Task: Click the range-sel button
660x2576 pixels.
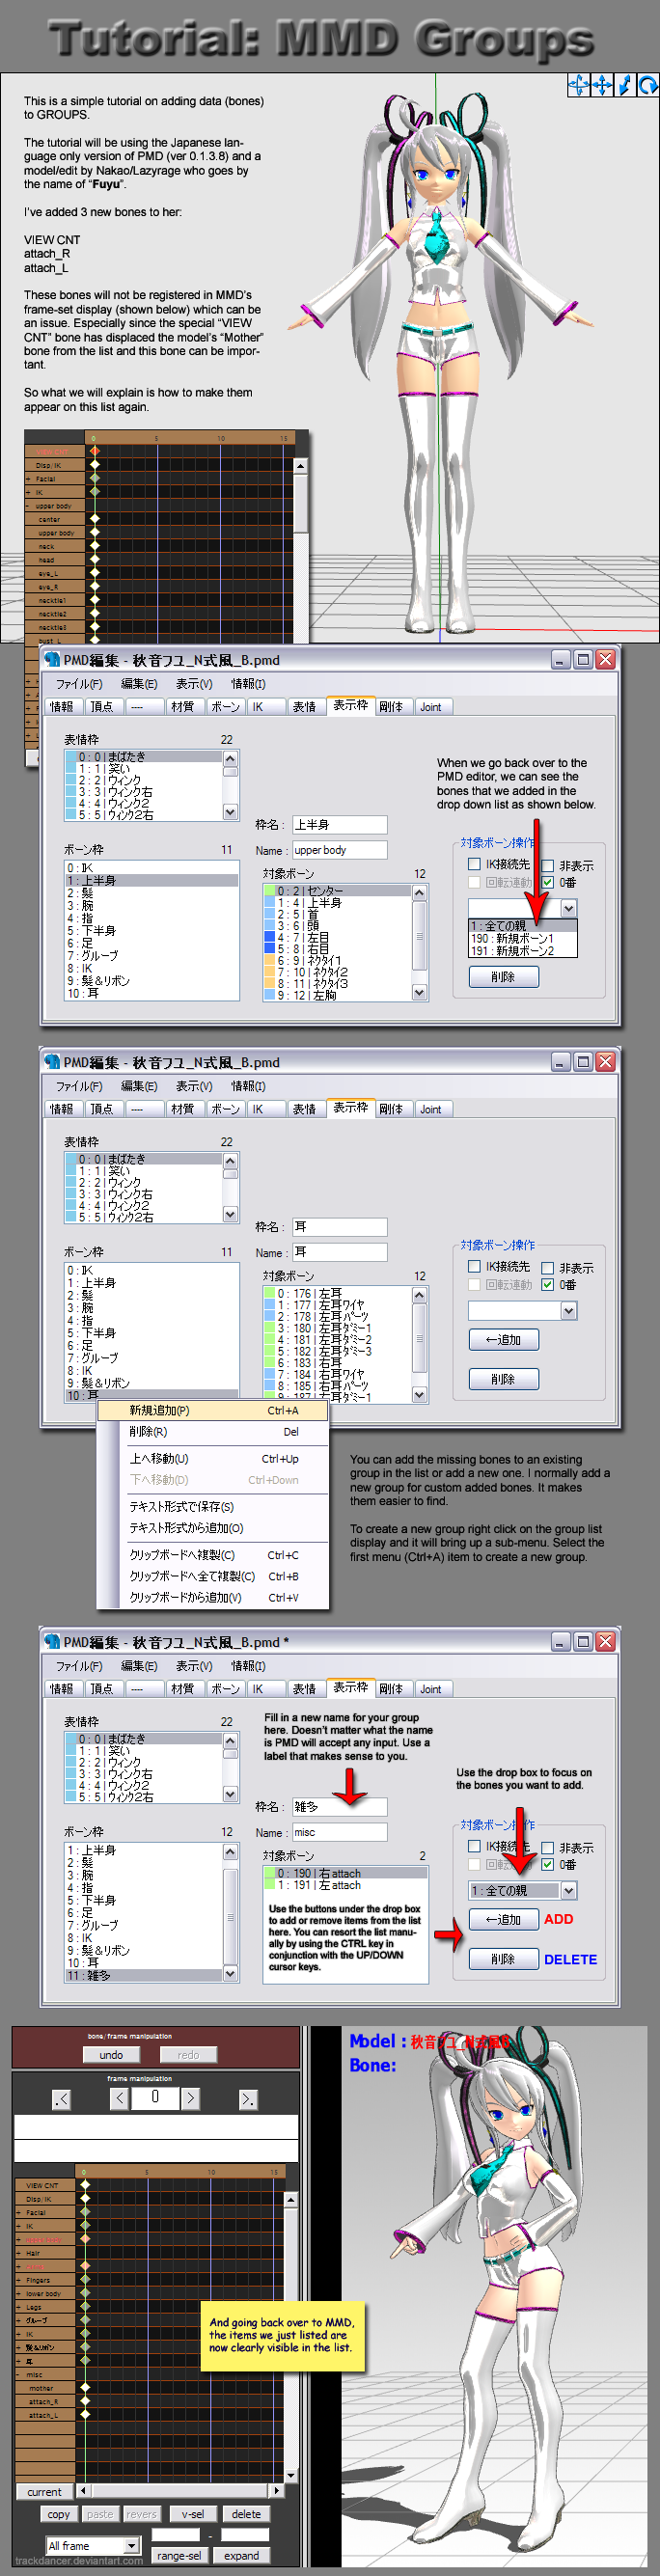Action: tap(179, 2555)
